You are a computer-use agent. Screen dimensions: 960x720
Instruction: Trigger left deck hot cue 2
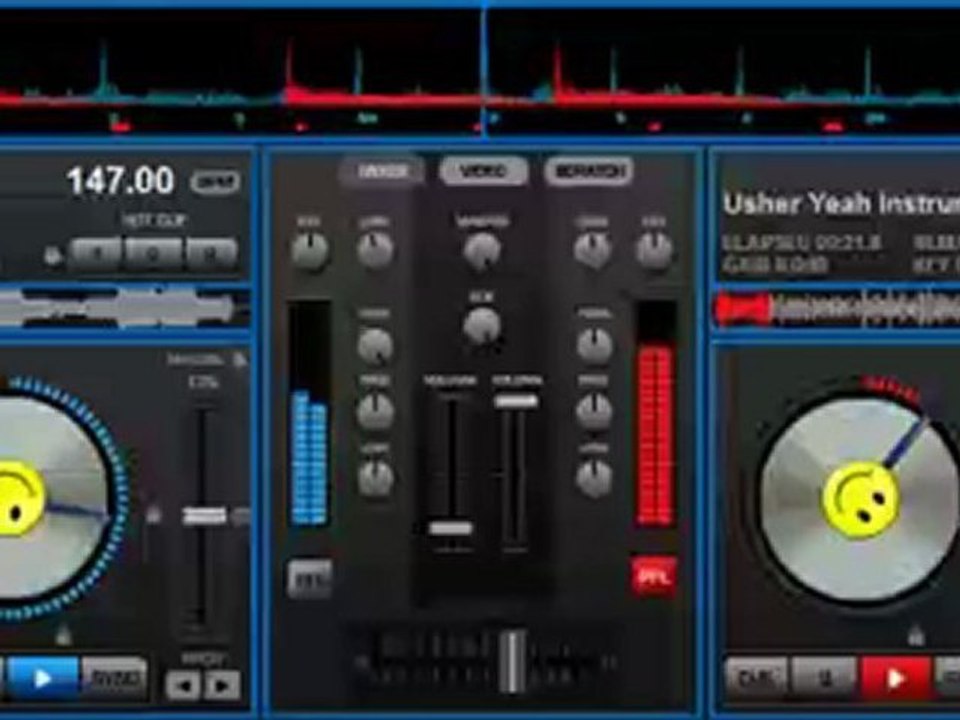pyautogui.click(x=152, y=253)
